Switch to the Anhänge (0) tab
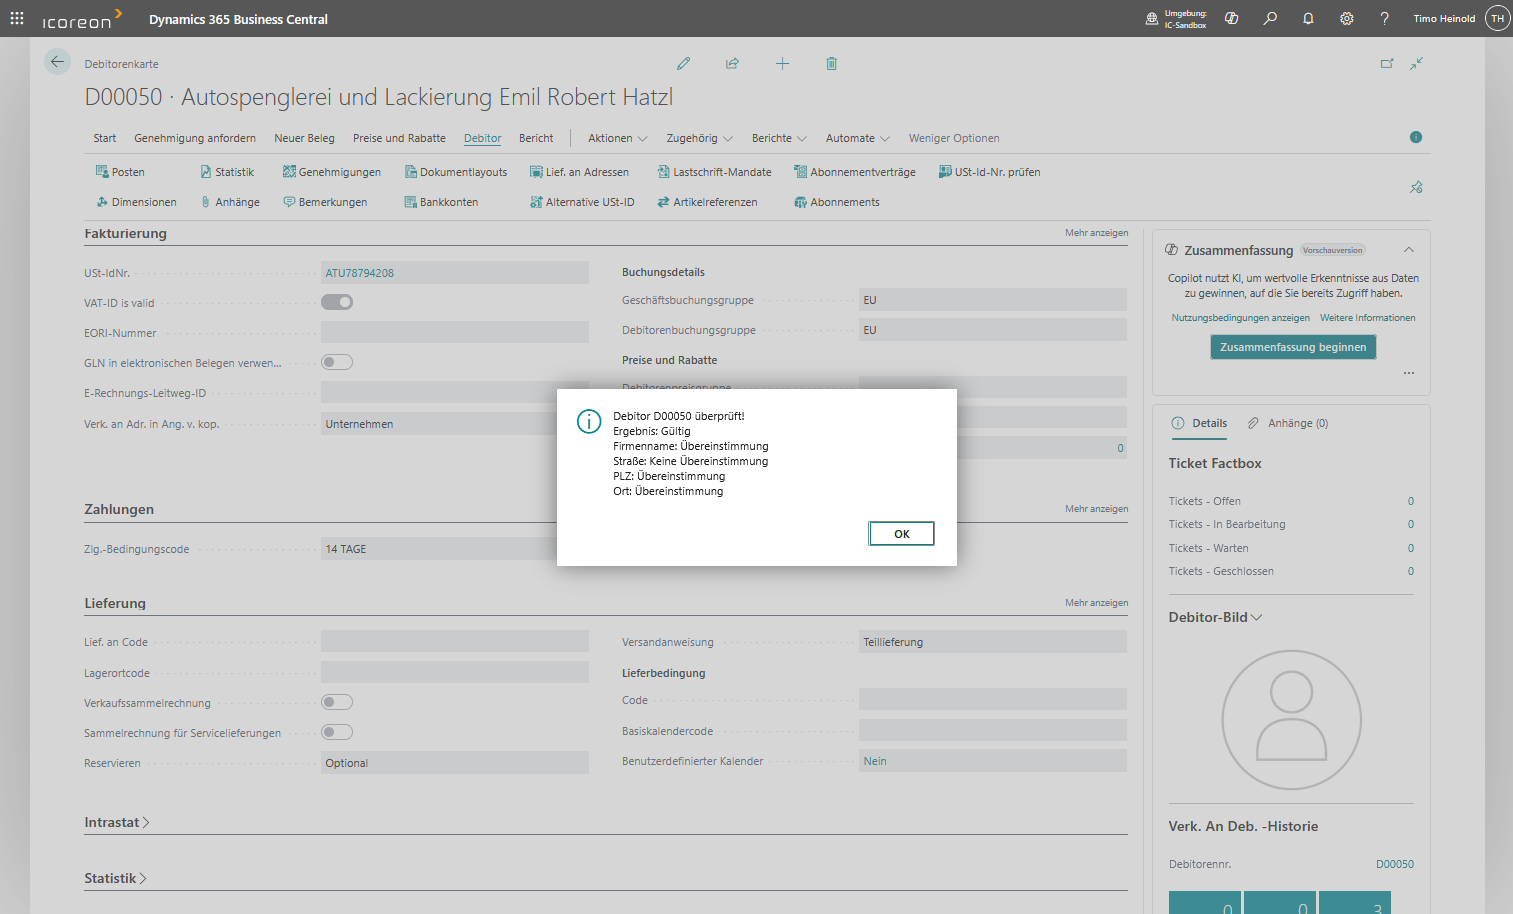The image size is (1513, 914). tap(1288, 423)
